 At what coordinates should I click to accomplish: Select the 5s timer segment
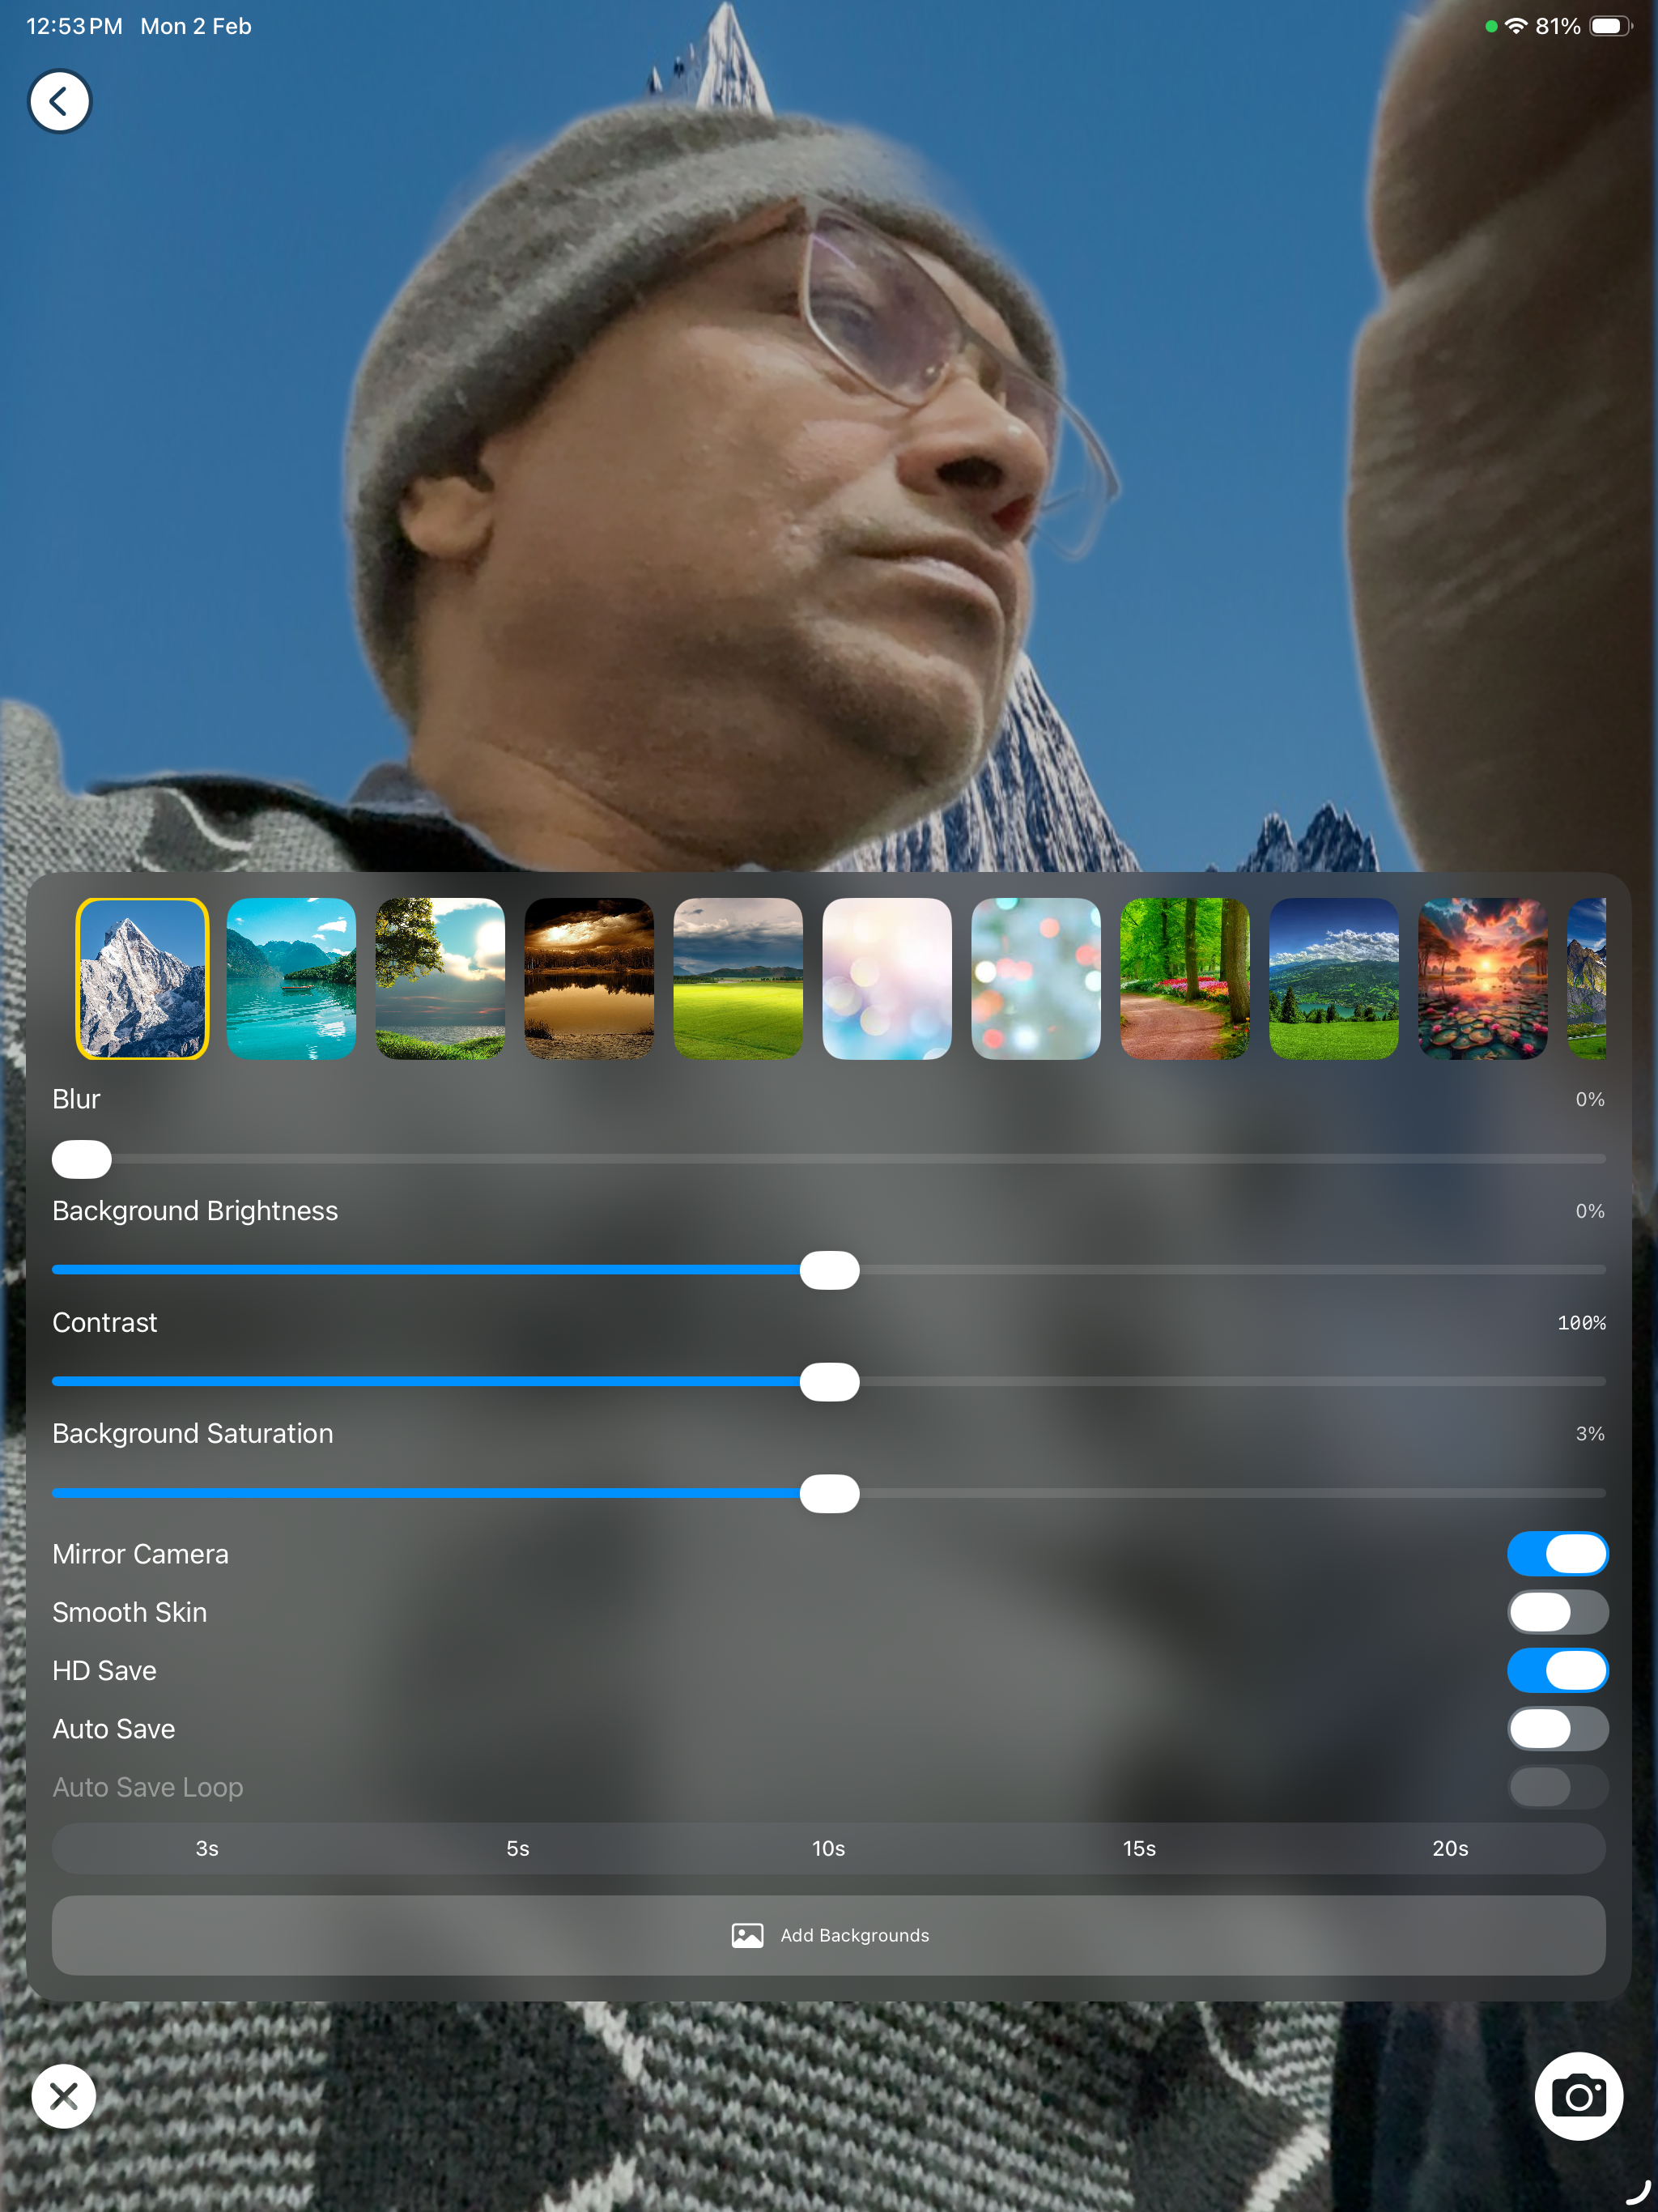point(518,1848)
